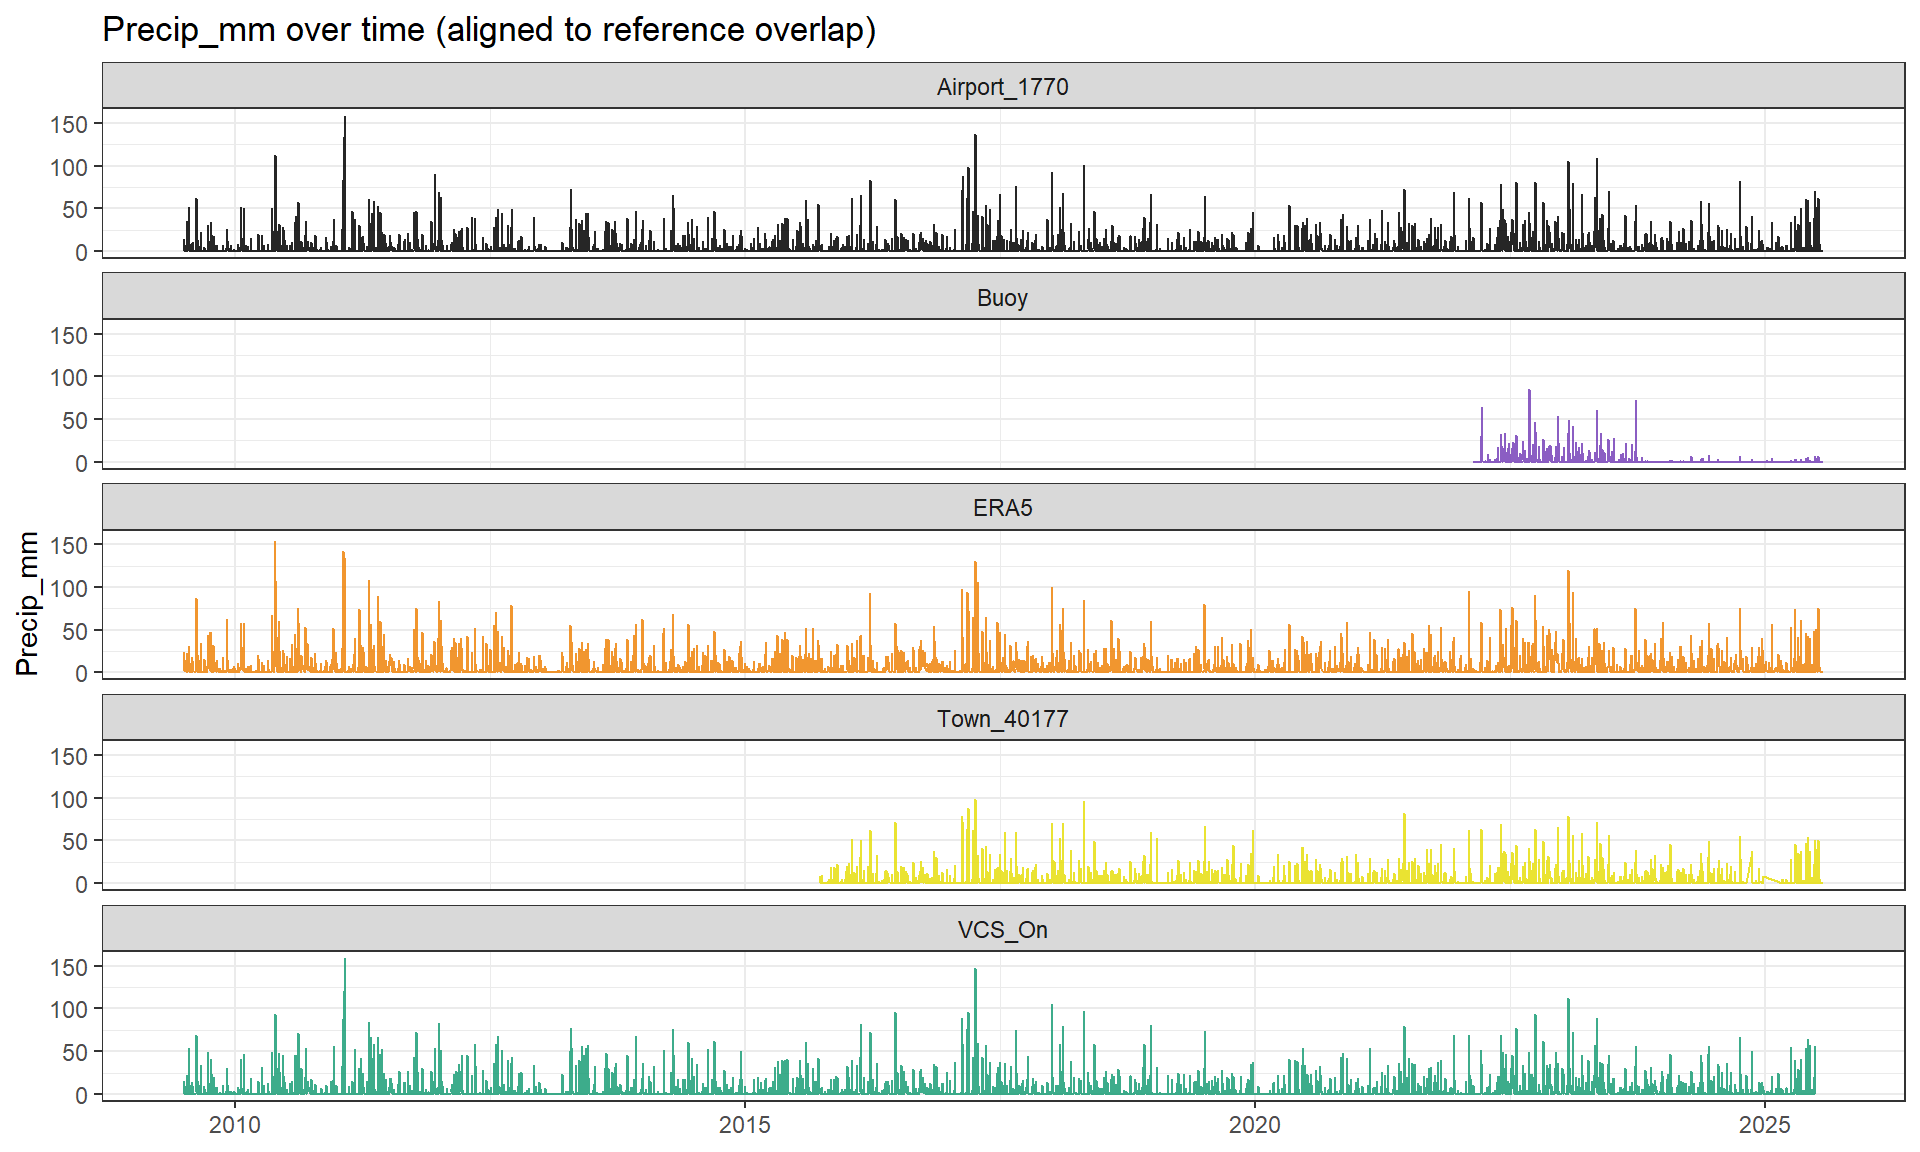The image size is (1920, 1152).
Task: Click the plot title text
Action: pyautogui.click(x=489, y=30)
